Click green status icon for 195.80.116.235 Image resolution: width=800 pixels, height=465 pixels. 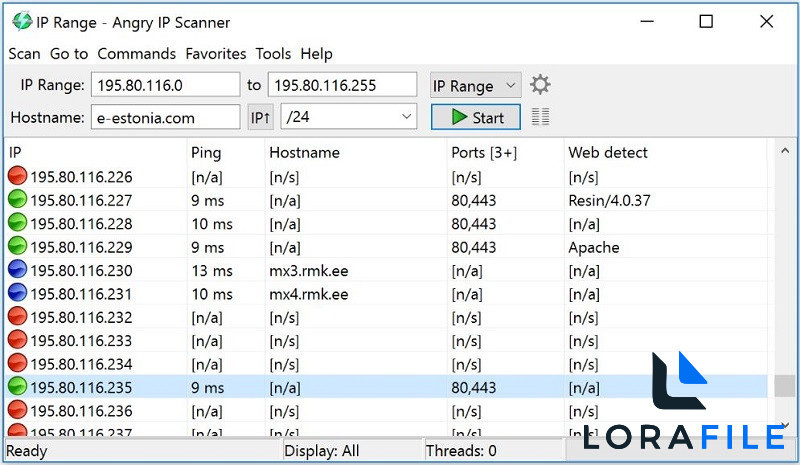click(x=17, y=387)
